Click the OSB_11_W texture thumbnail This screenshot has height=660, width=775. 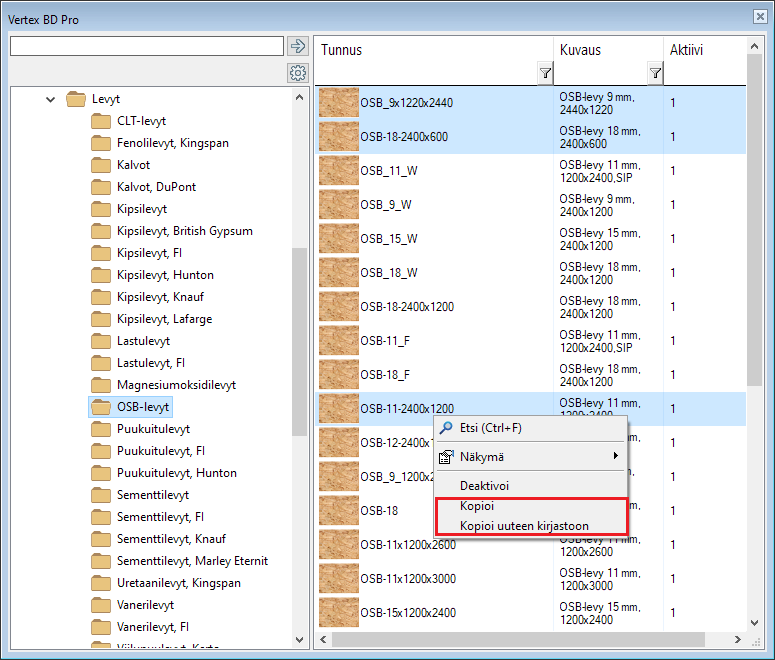[x=339, y=170]
